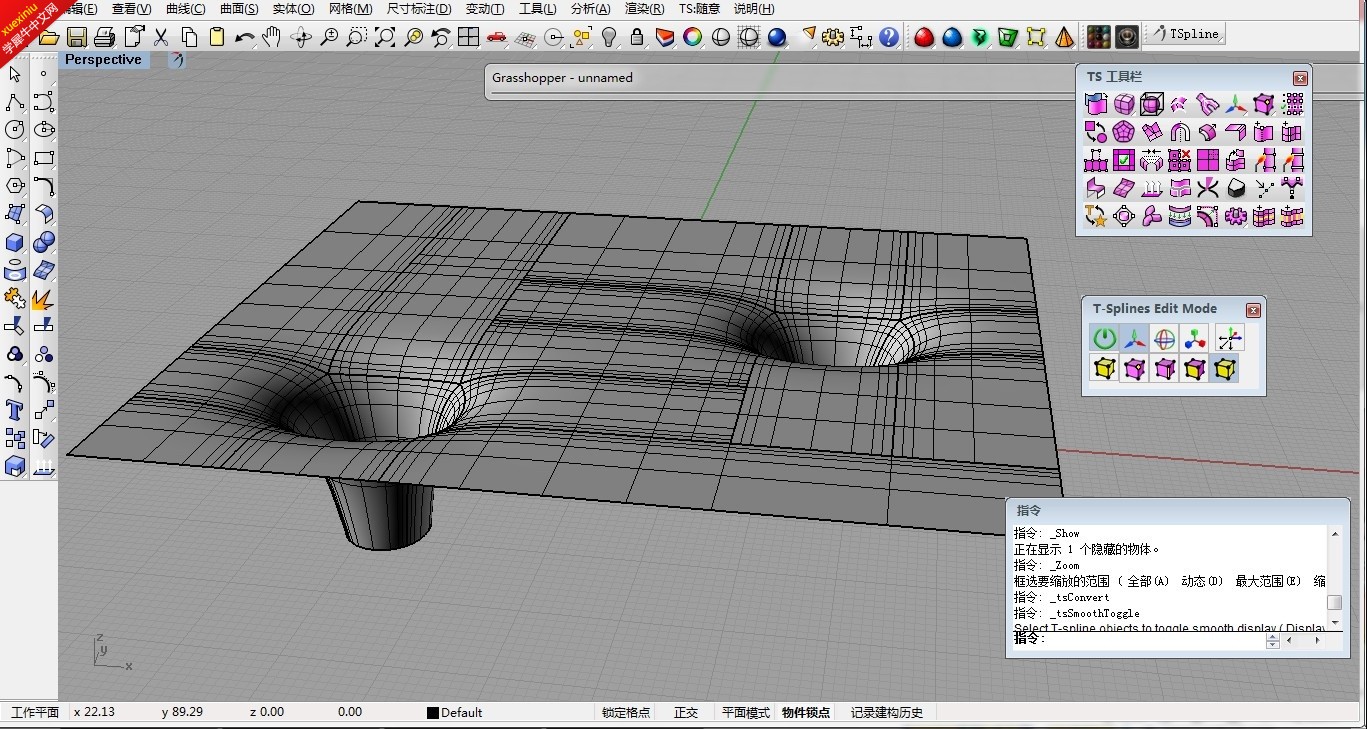The width and height of the screenshot is (1367, 729).
Task: Open the TS:随意 menu
Action: 699,9
